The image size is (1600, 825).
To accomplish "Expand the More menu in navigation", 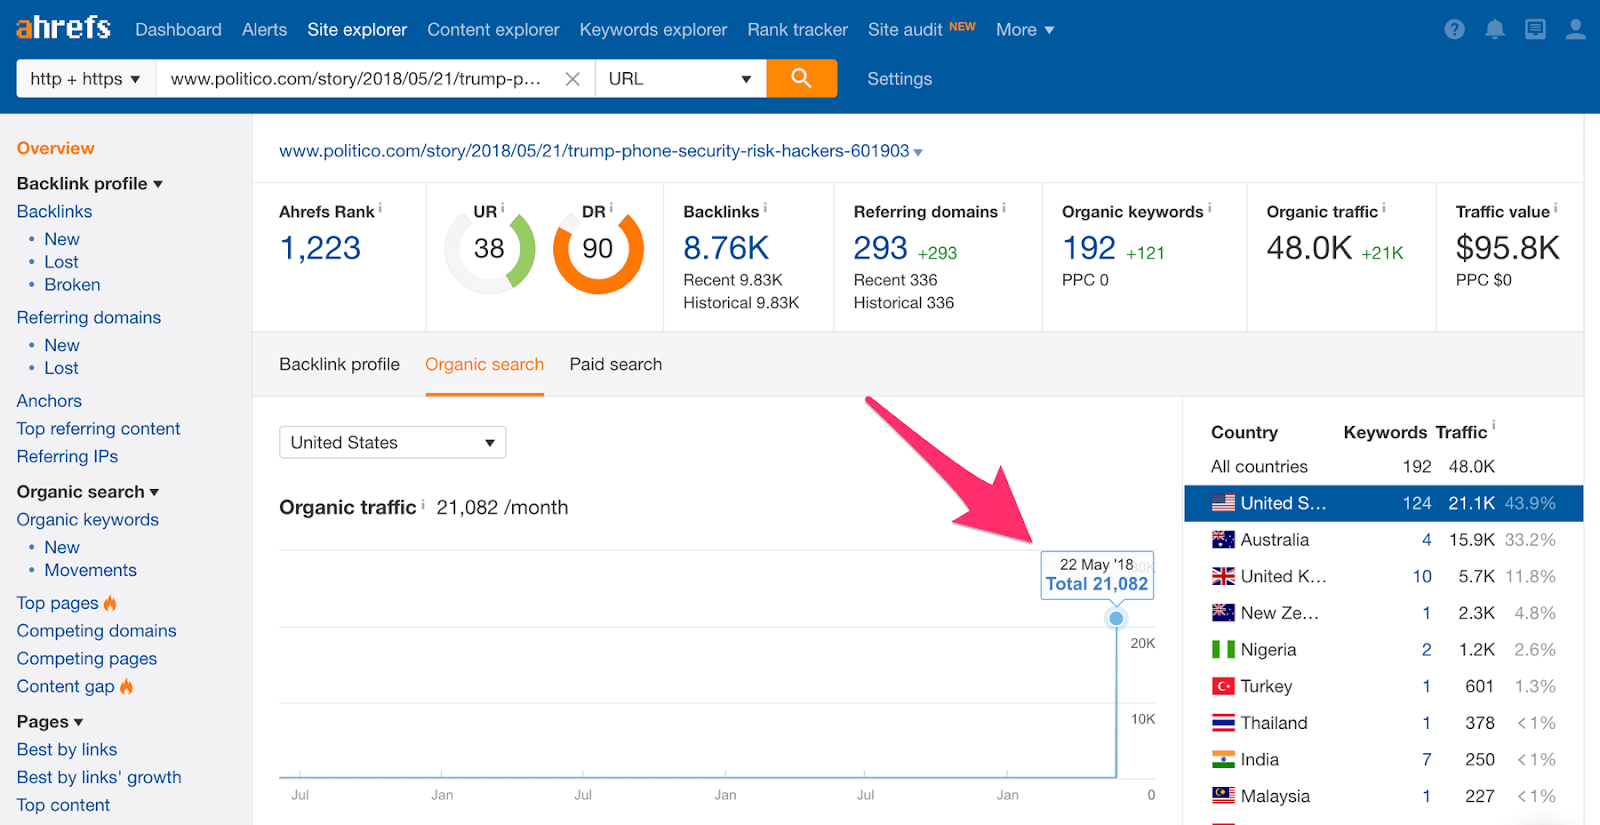I will 1024,30.
